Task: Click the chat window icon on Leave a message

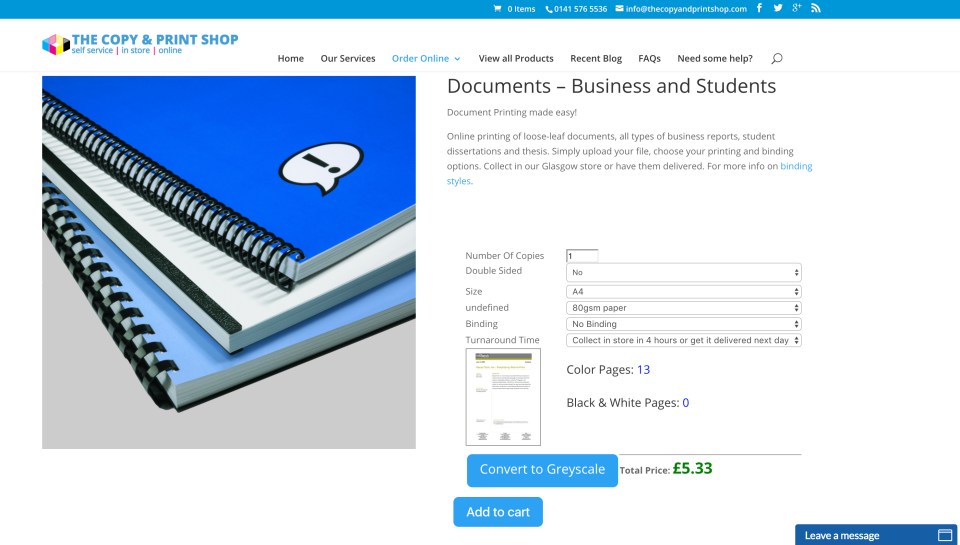Action: coord(945,535)
